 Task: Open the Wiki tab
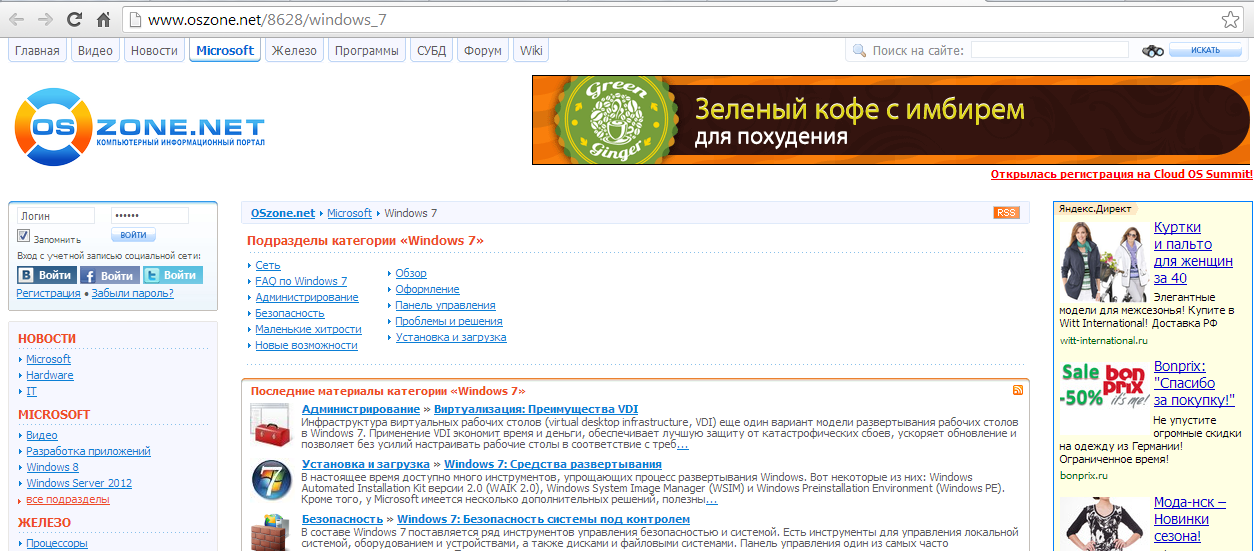531,50
